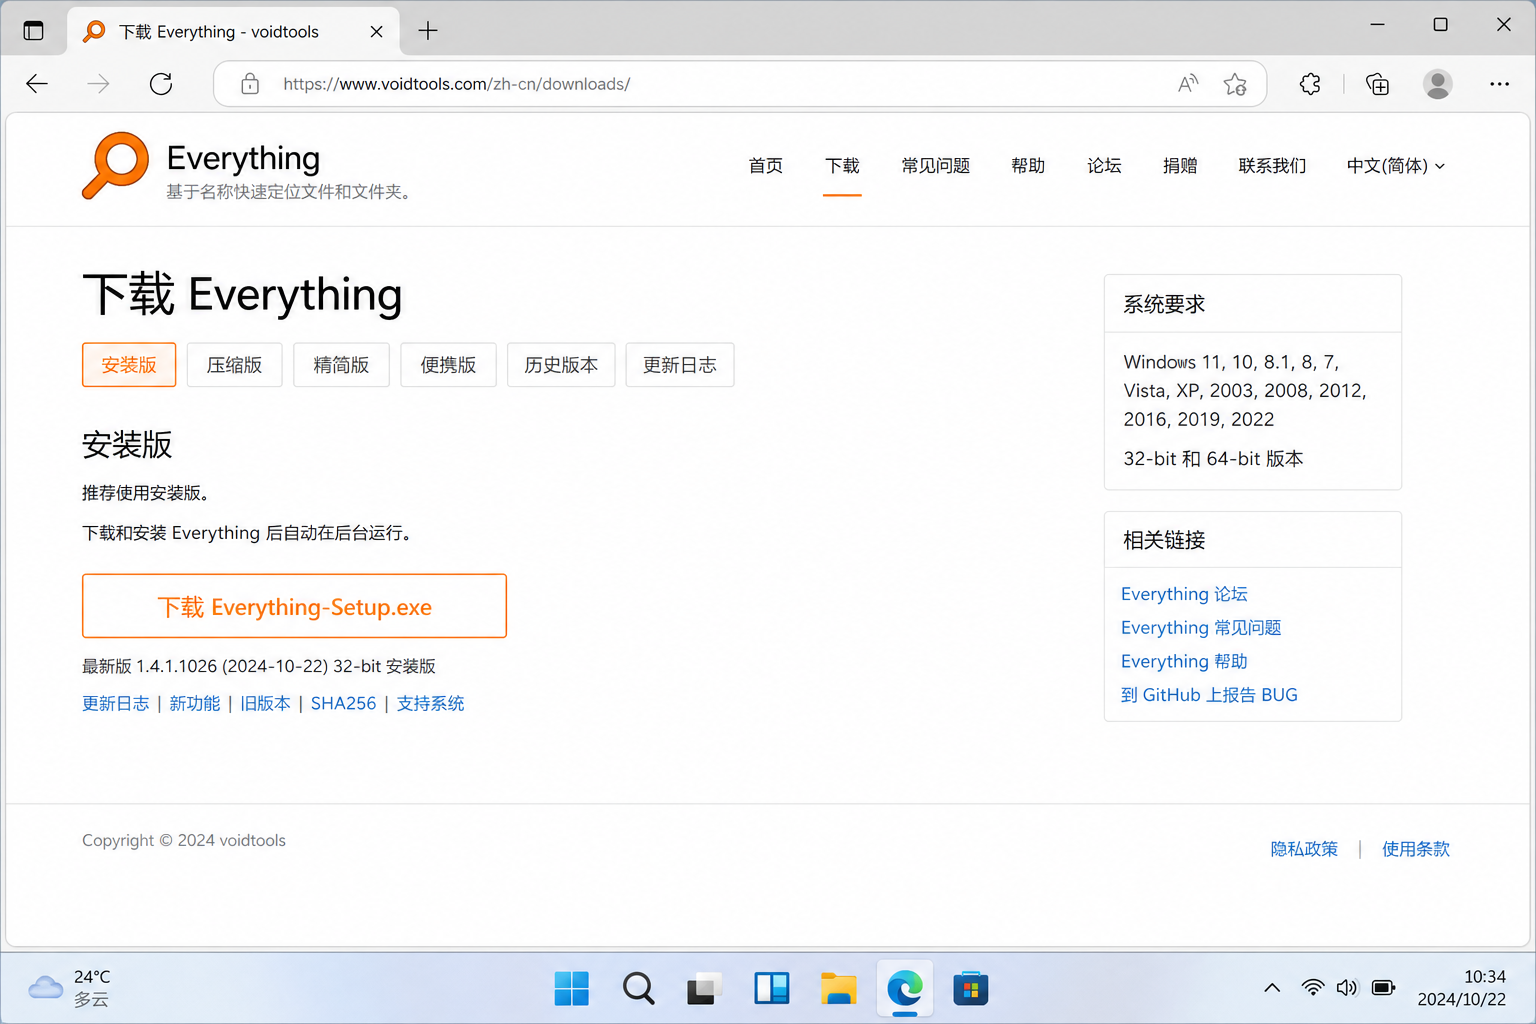Open Everything 常见问题 related link
This screenshot has width=1536, height=1024.
[1201, 628]
